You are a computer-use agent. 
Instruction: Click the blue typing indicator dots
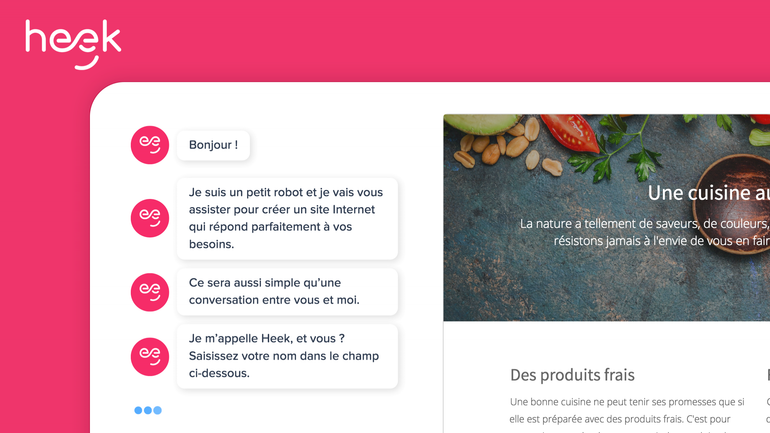(x=148, y=410)
